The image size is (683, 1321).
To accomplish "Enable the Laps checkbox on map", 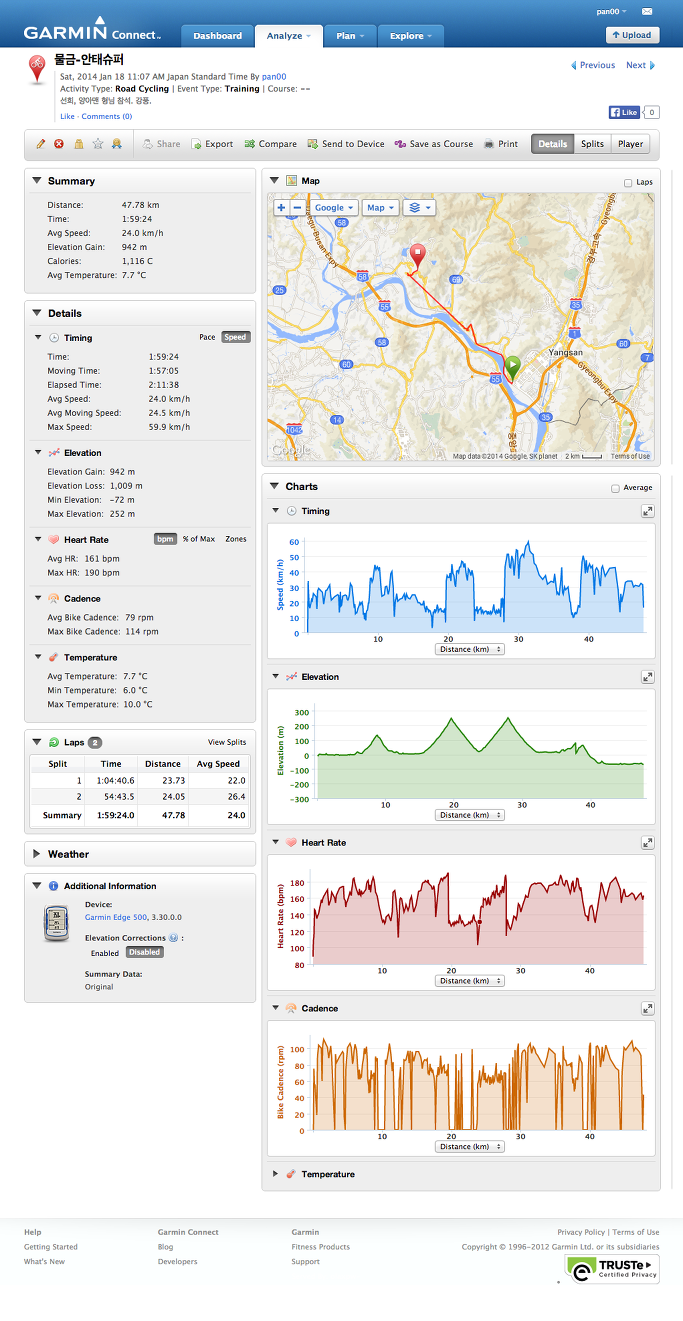I will tap(628, 183).
